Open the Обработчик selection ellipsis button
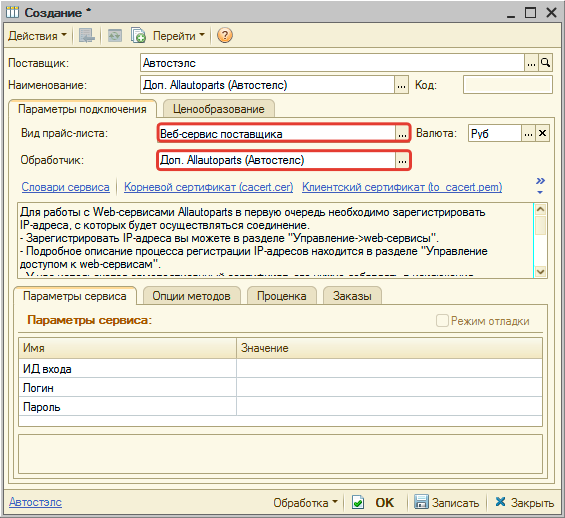 (402, 160)
